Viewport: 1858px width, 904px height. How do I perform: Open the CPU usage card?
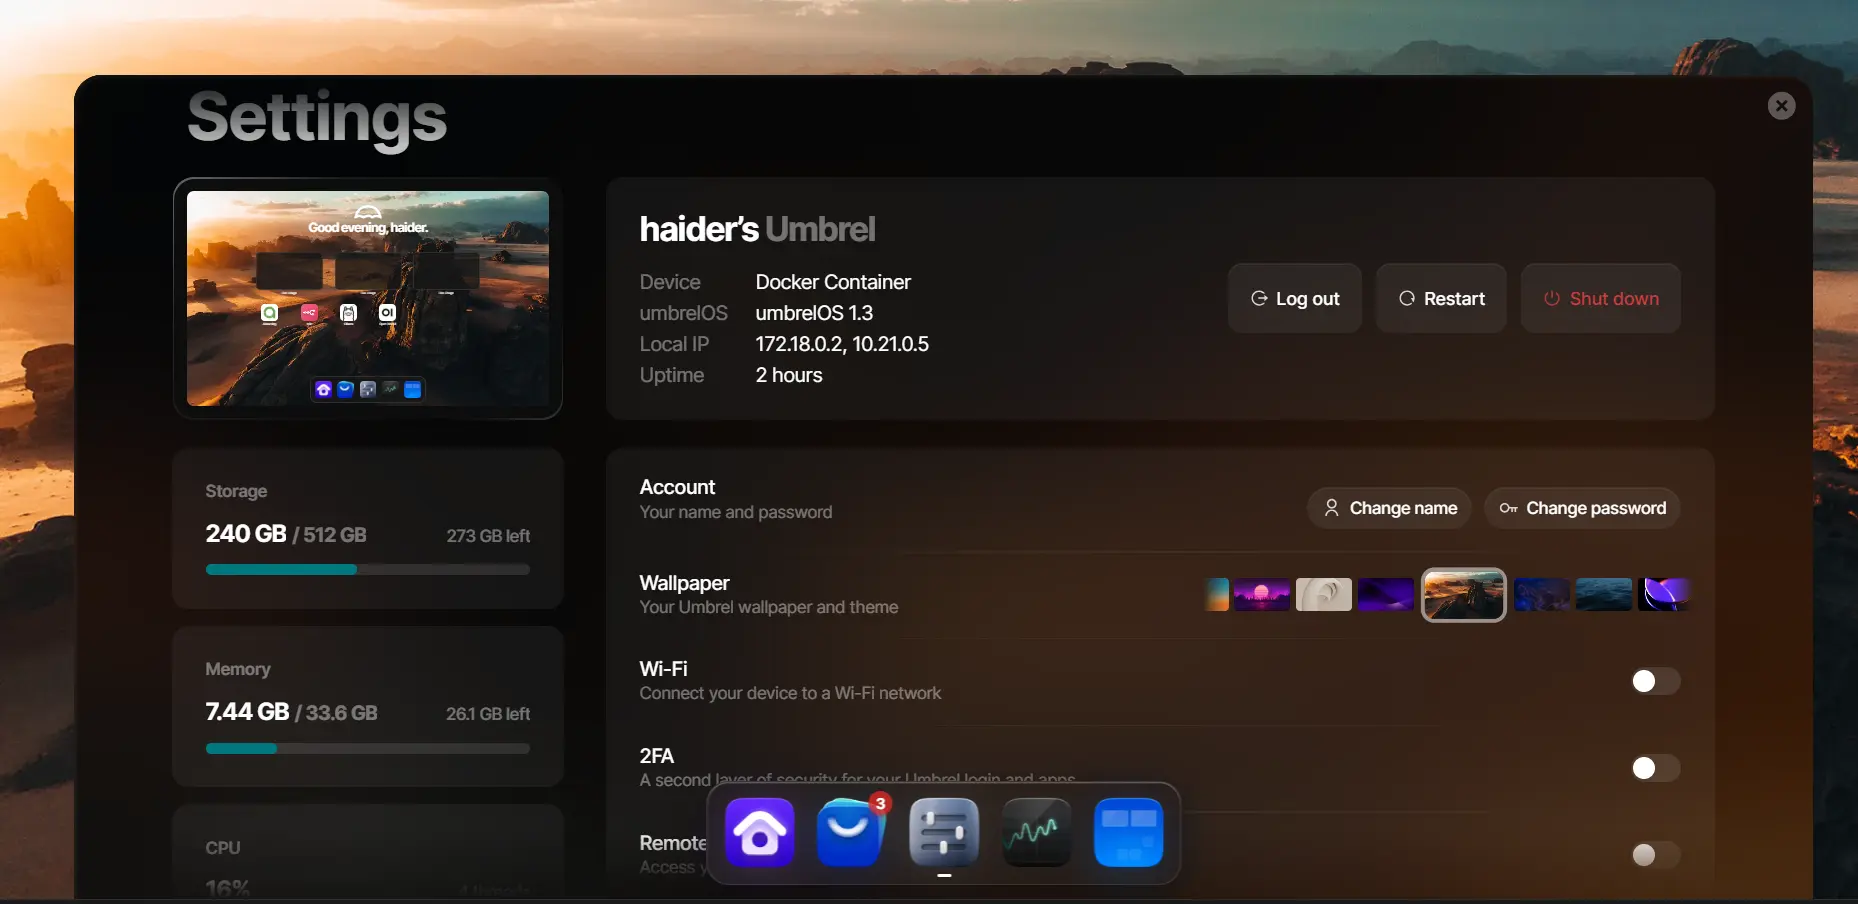pyautogui.click(x=368, y=850)
